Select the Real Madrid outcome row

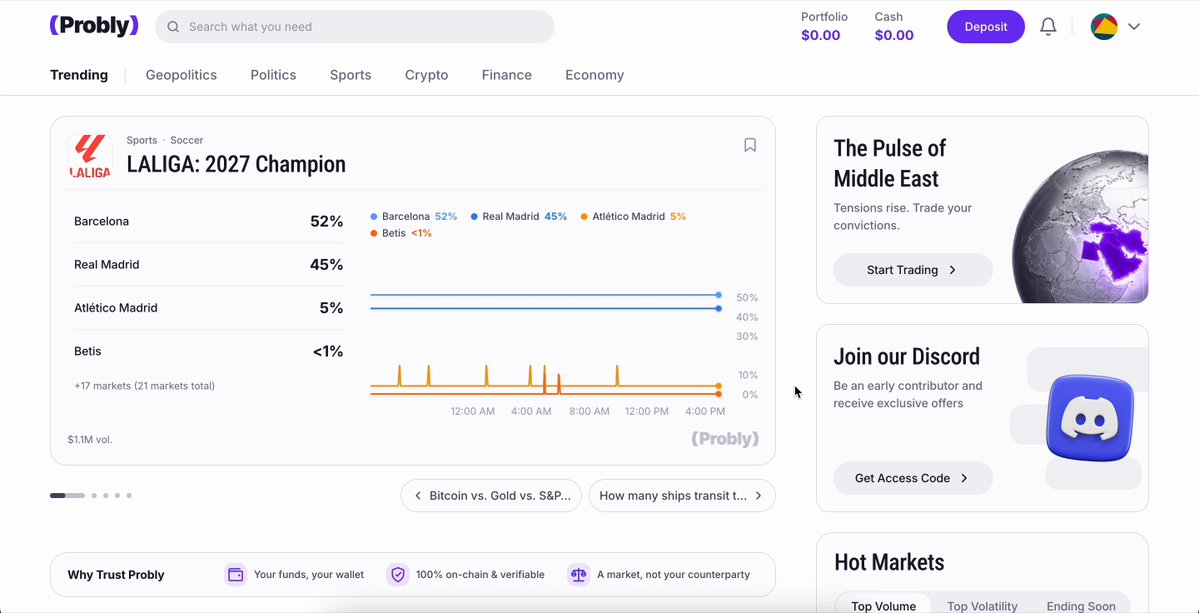pos(208,264)
